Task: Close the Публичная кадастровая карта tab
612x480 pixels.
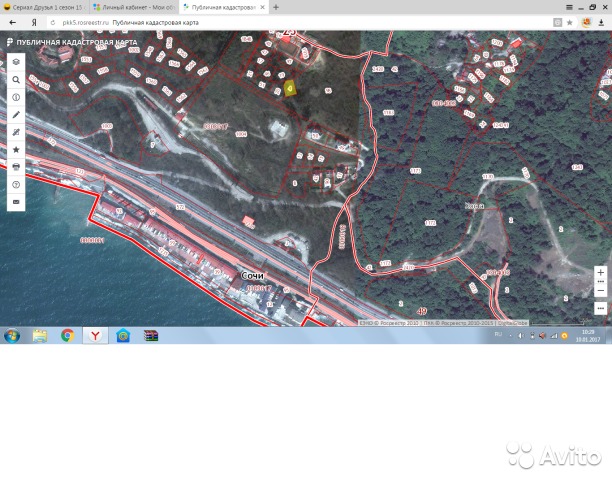Action: tap(263, 7)
